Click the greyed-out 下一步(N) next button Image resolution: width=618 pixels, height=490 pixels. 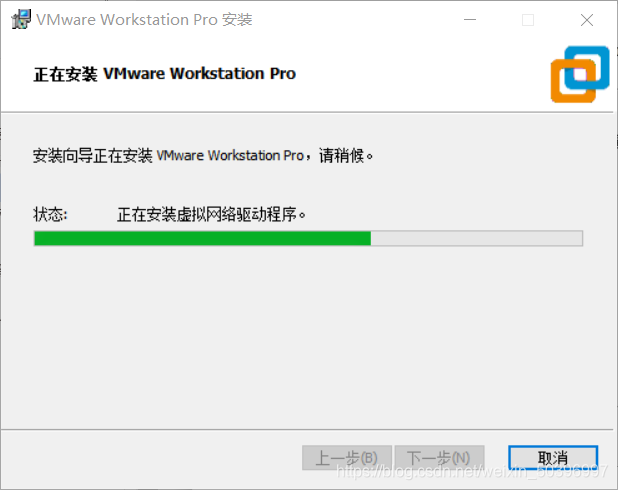(439, 458)
